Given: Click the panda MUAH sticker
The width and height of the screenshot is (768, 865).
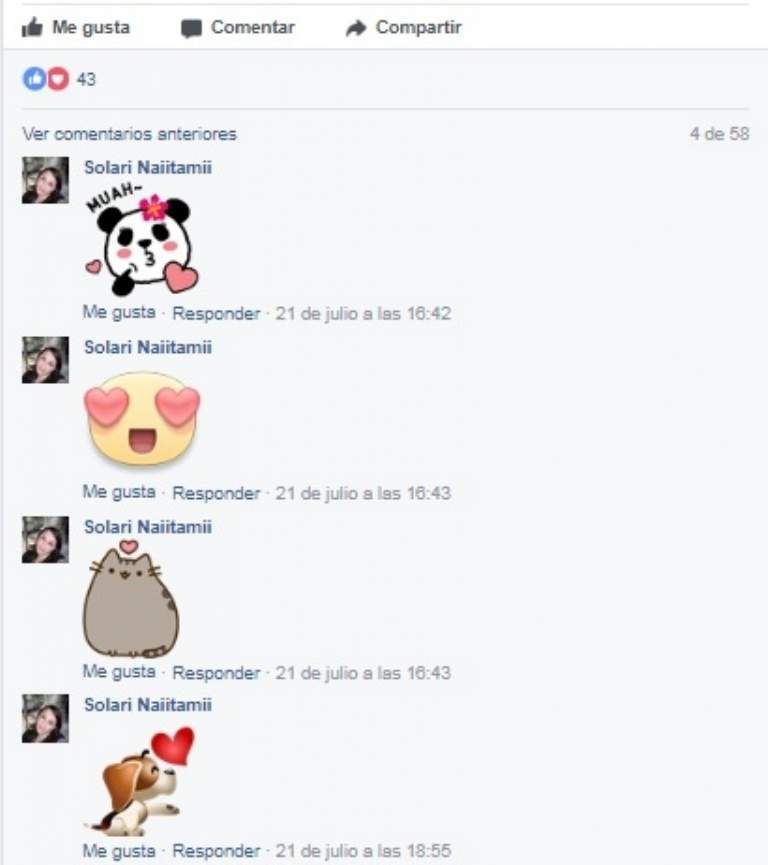Looking at the screenshot, I should (x=142, y=240).
